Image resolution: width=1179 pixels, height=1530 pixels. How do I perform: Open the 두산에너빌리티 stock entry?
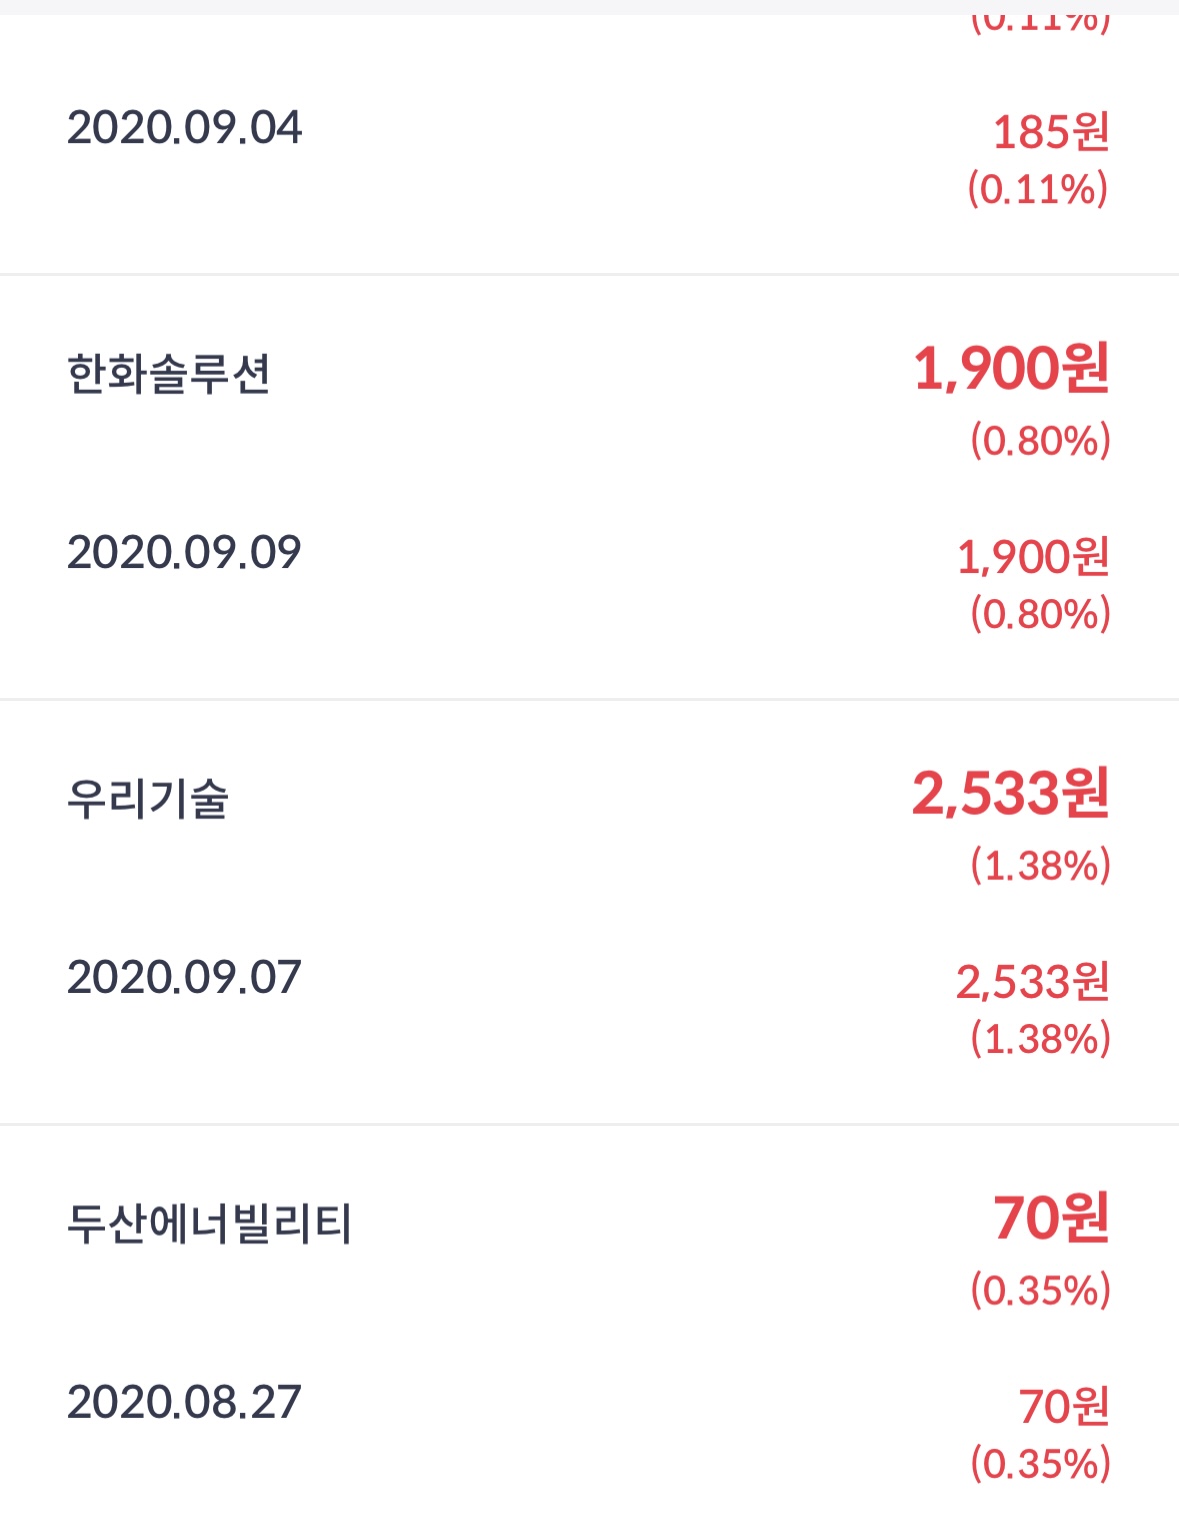pos(209,1224)
